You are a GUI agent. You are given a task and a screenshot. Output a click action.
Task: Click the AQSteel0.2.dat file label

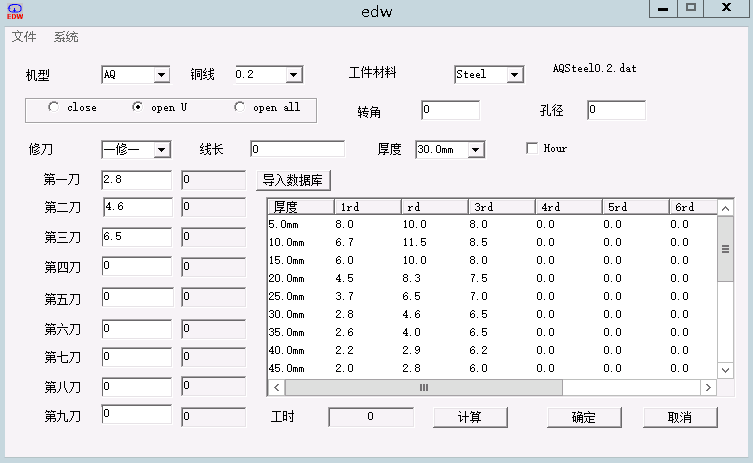coord(595,69)
